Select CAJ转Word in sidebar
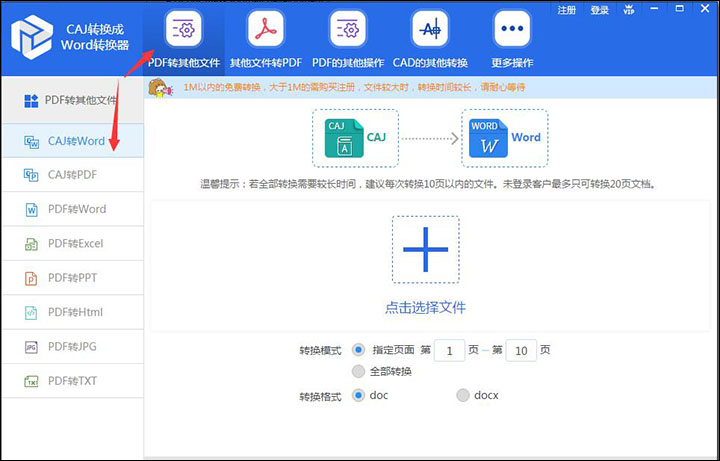Screen dimensions: 720x461 click(x=73, y=141)
